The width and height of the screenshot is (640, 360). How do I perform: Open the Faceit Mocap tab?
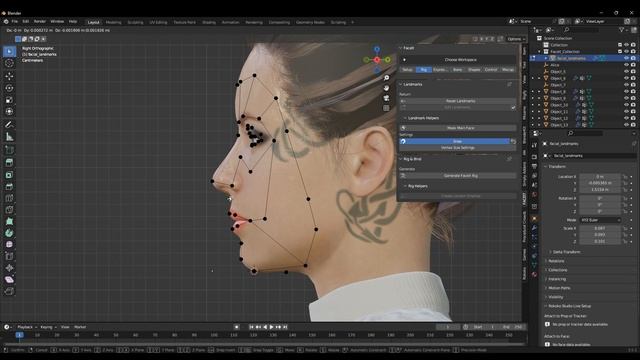pyautogui.click(x=508, y=70)
